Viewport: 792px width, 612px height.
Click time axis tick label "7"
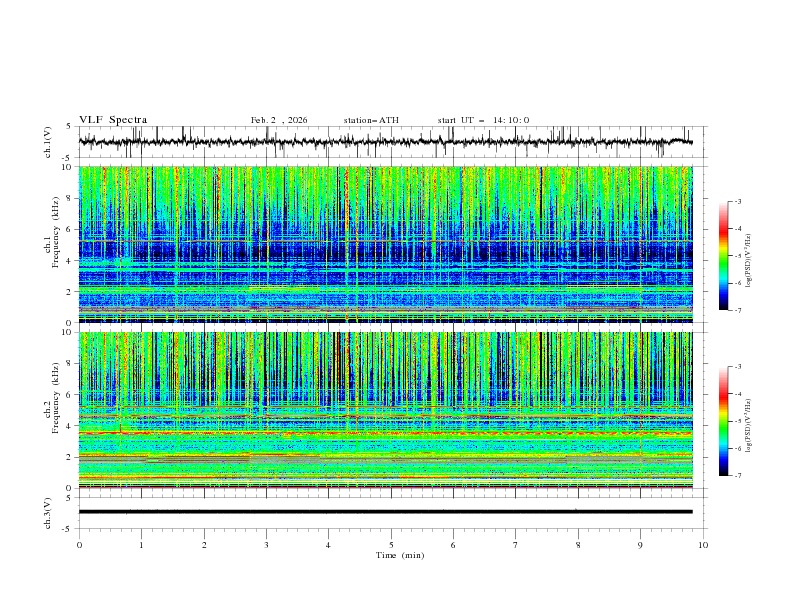coord(516,545)
